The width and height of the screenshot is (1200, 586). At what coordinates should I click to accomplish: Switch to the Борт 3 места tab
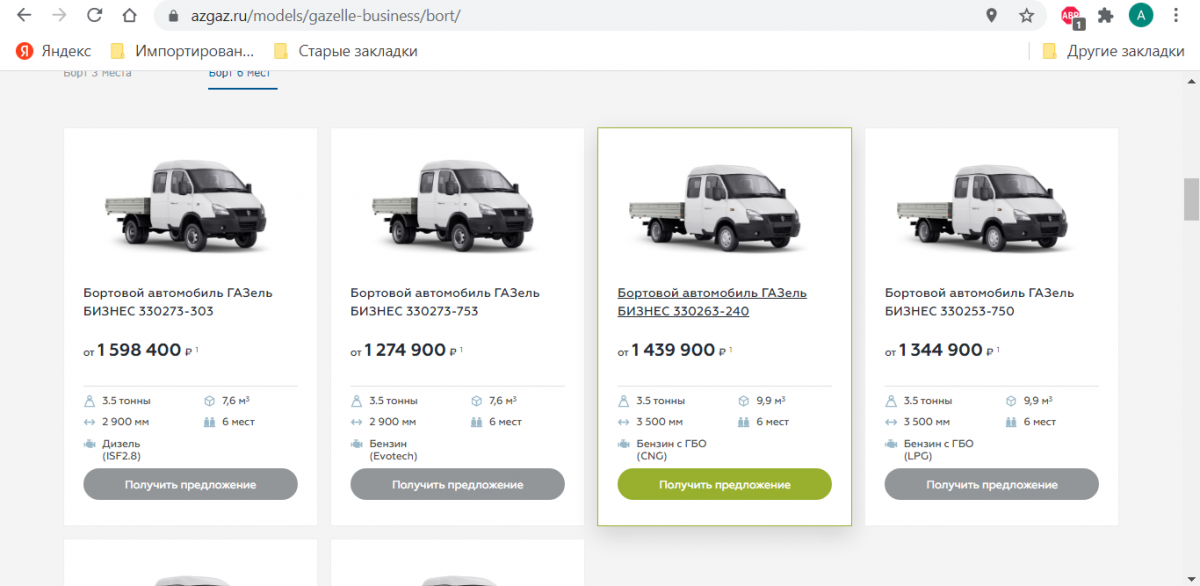[x=97, y=73]
